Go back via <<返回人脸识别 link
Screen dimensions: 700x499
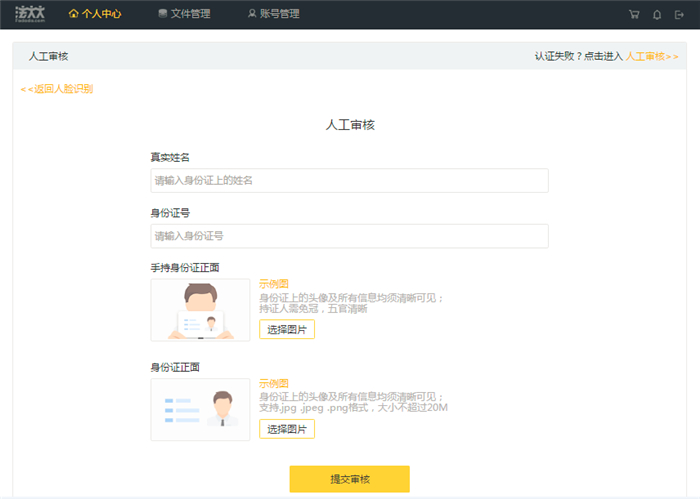pyautogui.click(x=56, y=89)
